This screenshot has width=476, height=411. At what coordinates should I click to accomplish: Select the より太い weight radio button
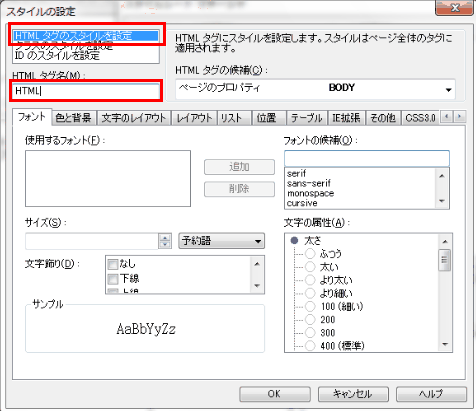click(310, 280)
